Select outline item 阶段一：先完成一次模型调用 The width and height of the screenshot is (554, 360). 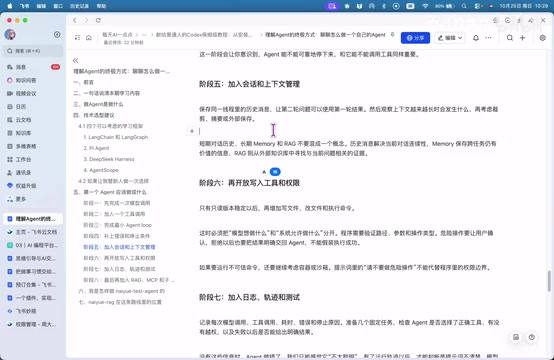[x=117, y=203]
